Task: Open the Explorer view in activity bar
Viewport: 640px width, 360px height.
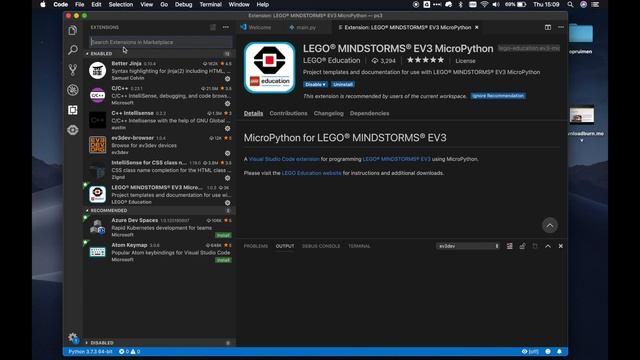Action: [73, 30]
